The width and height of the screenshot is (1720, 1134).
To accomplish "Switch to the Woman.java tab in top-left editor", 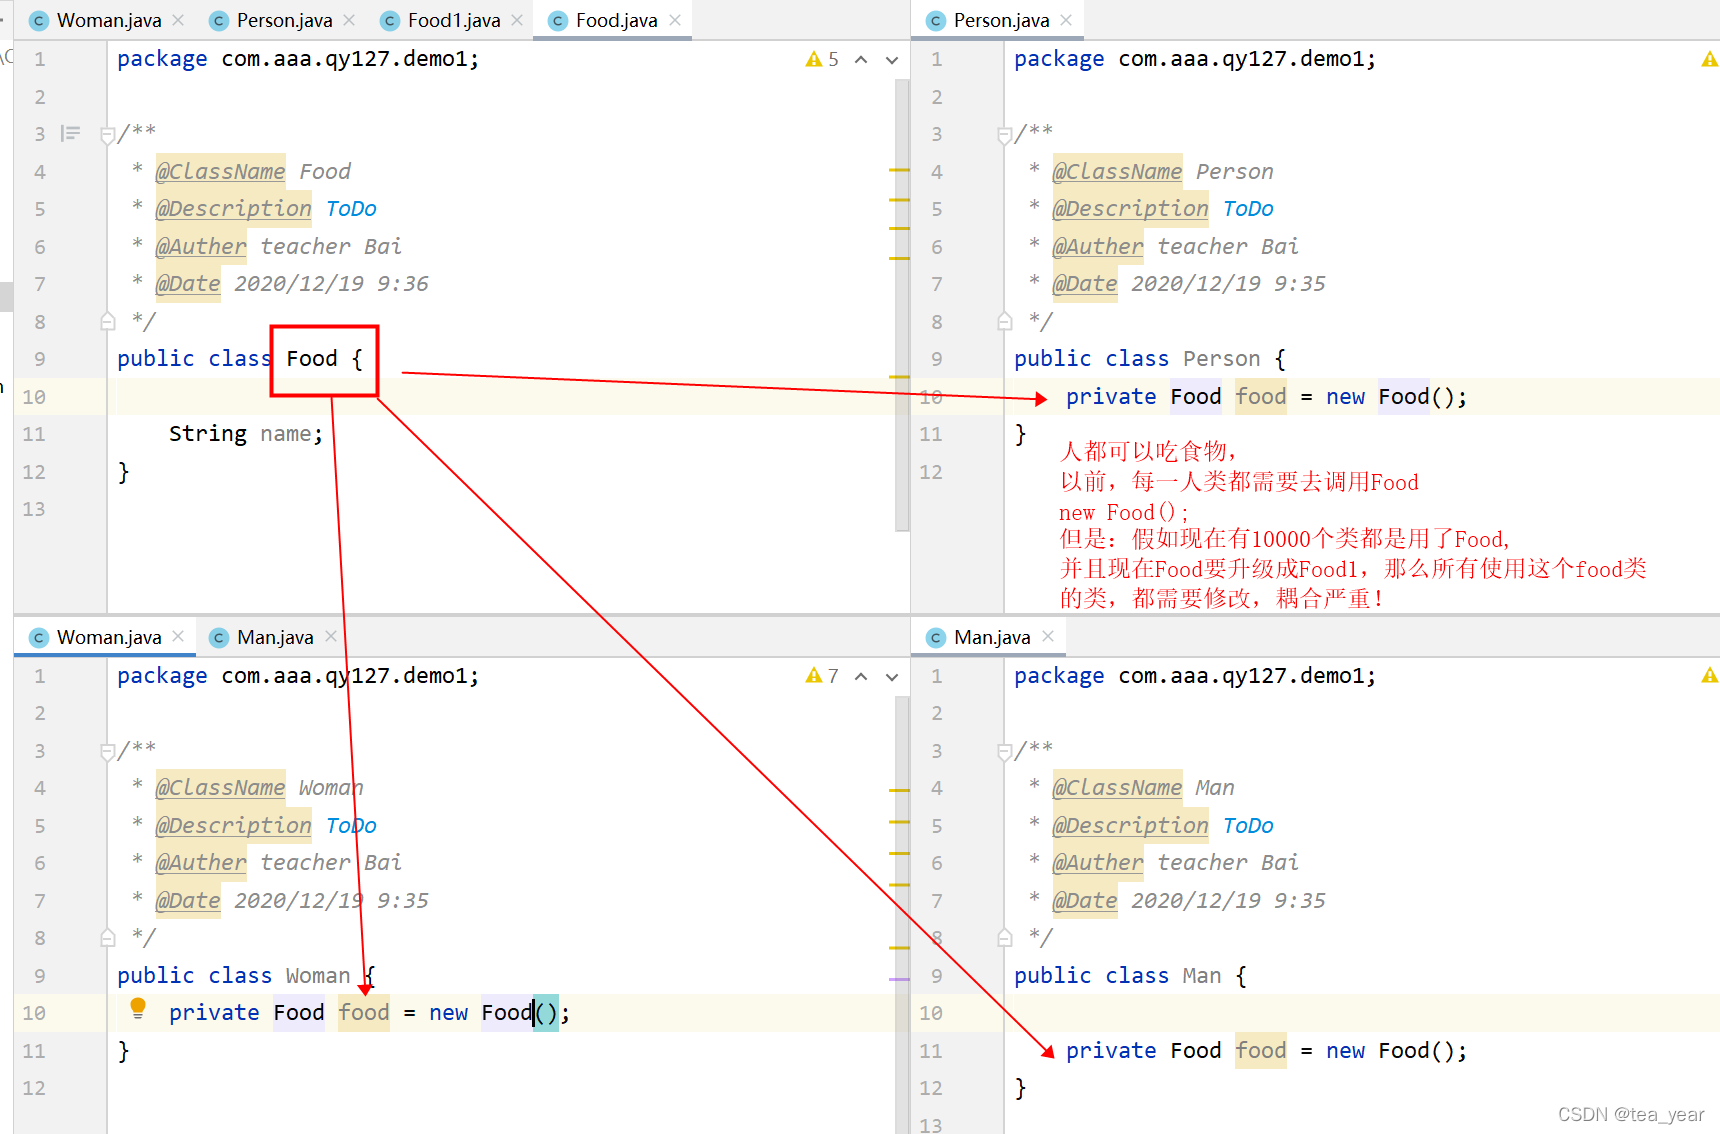I will point(96,20).
